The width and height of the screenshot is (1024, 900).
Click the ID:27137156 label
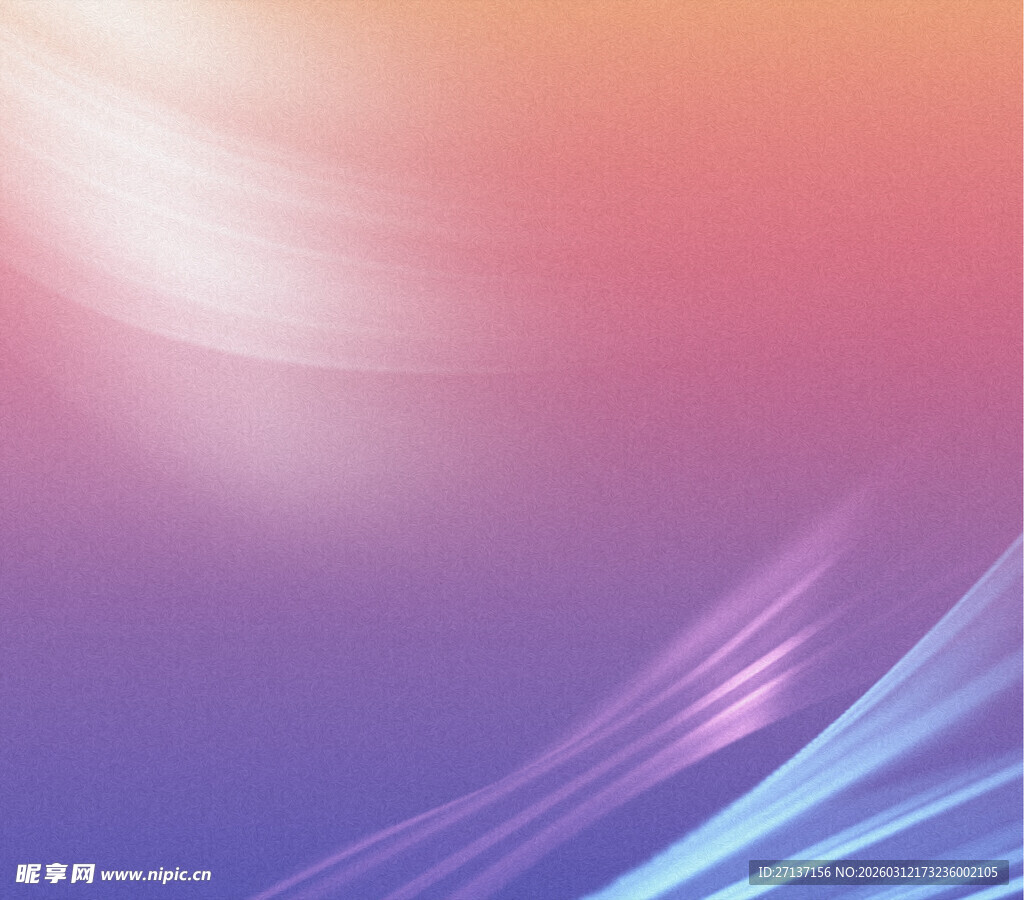(794, 872)
